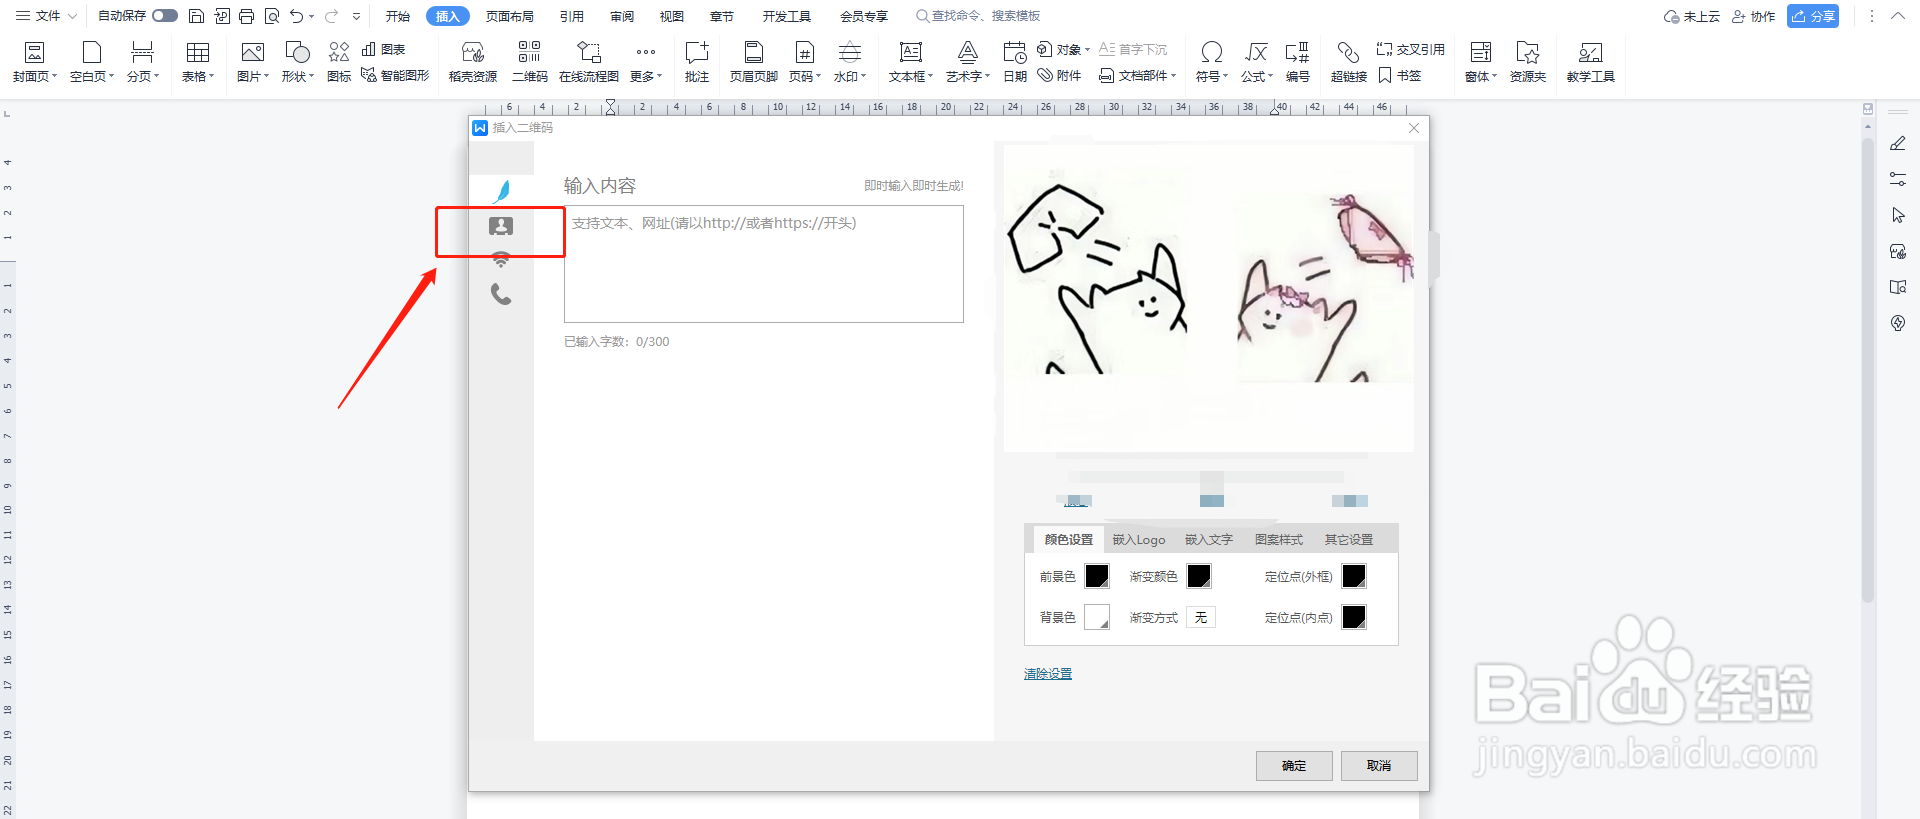
Task: Open Print Preview from the quick toolbar
Action: pyautogui.click(x=272, y=16)
